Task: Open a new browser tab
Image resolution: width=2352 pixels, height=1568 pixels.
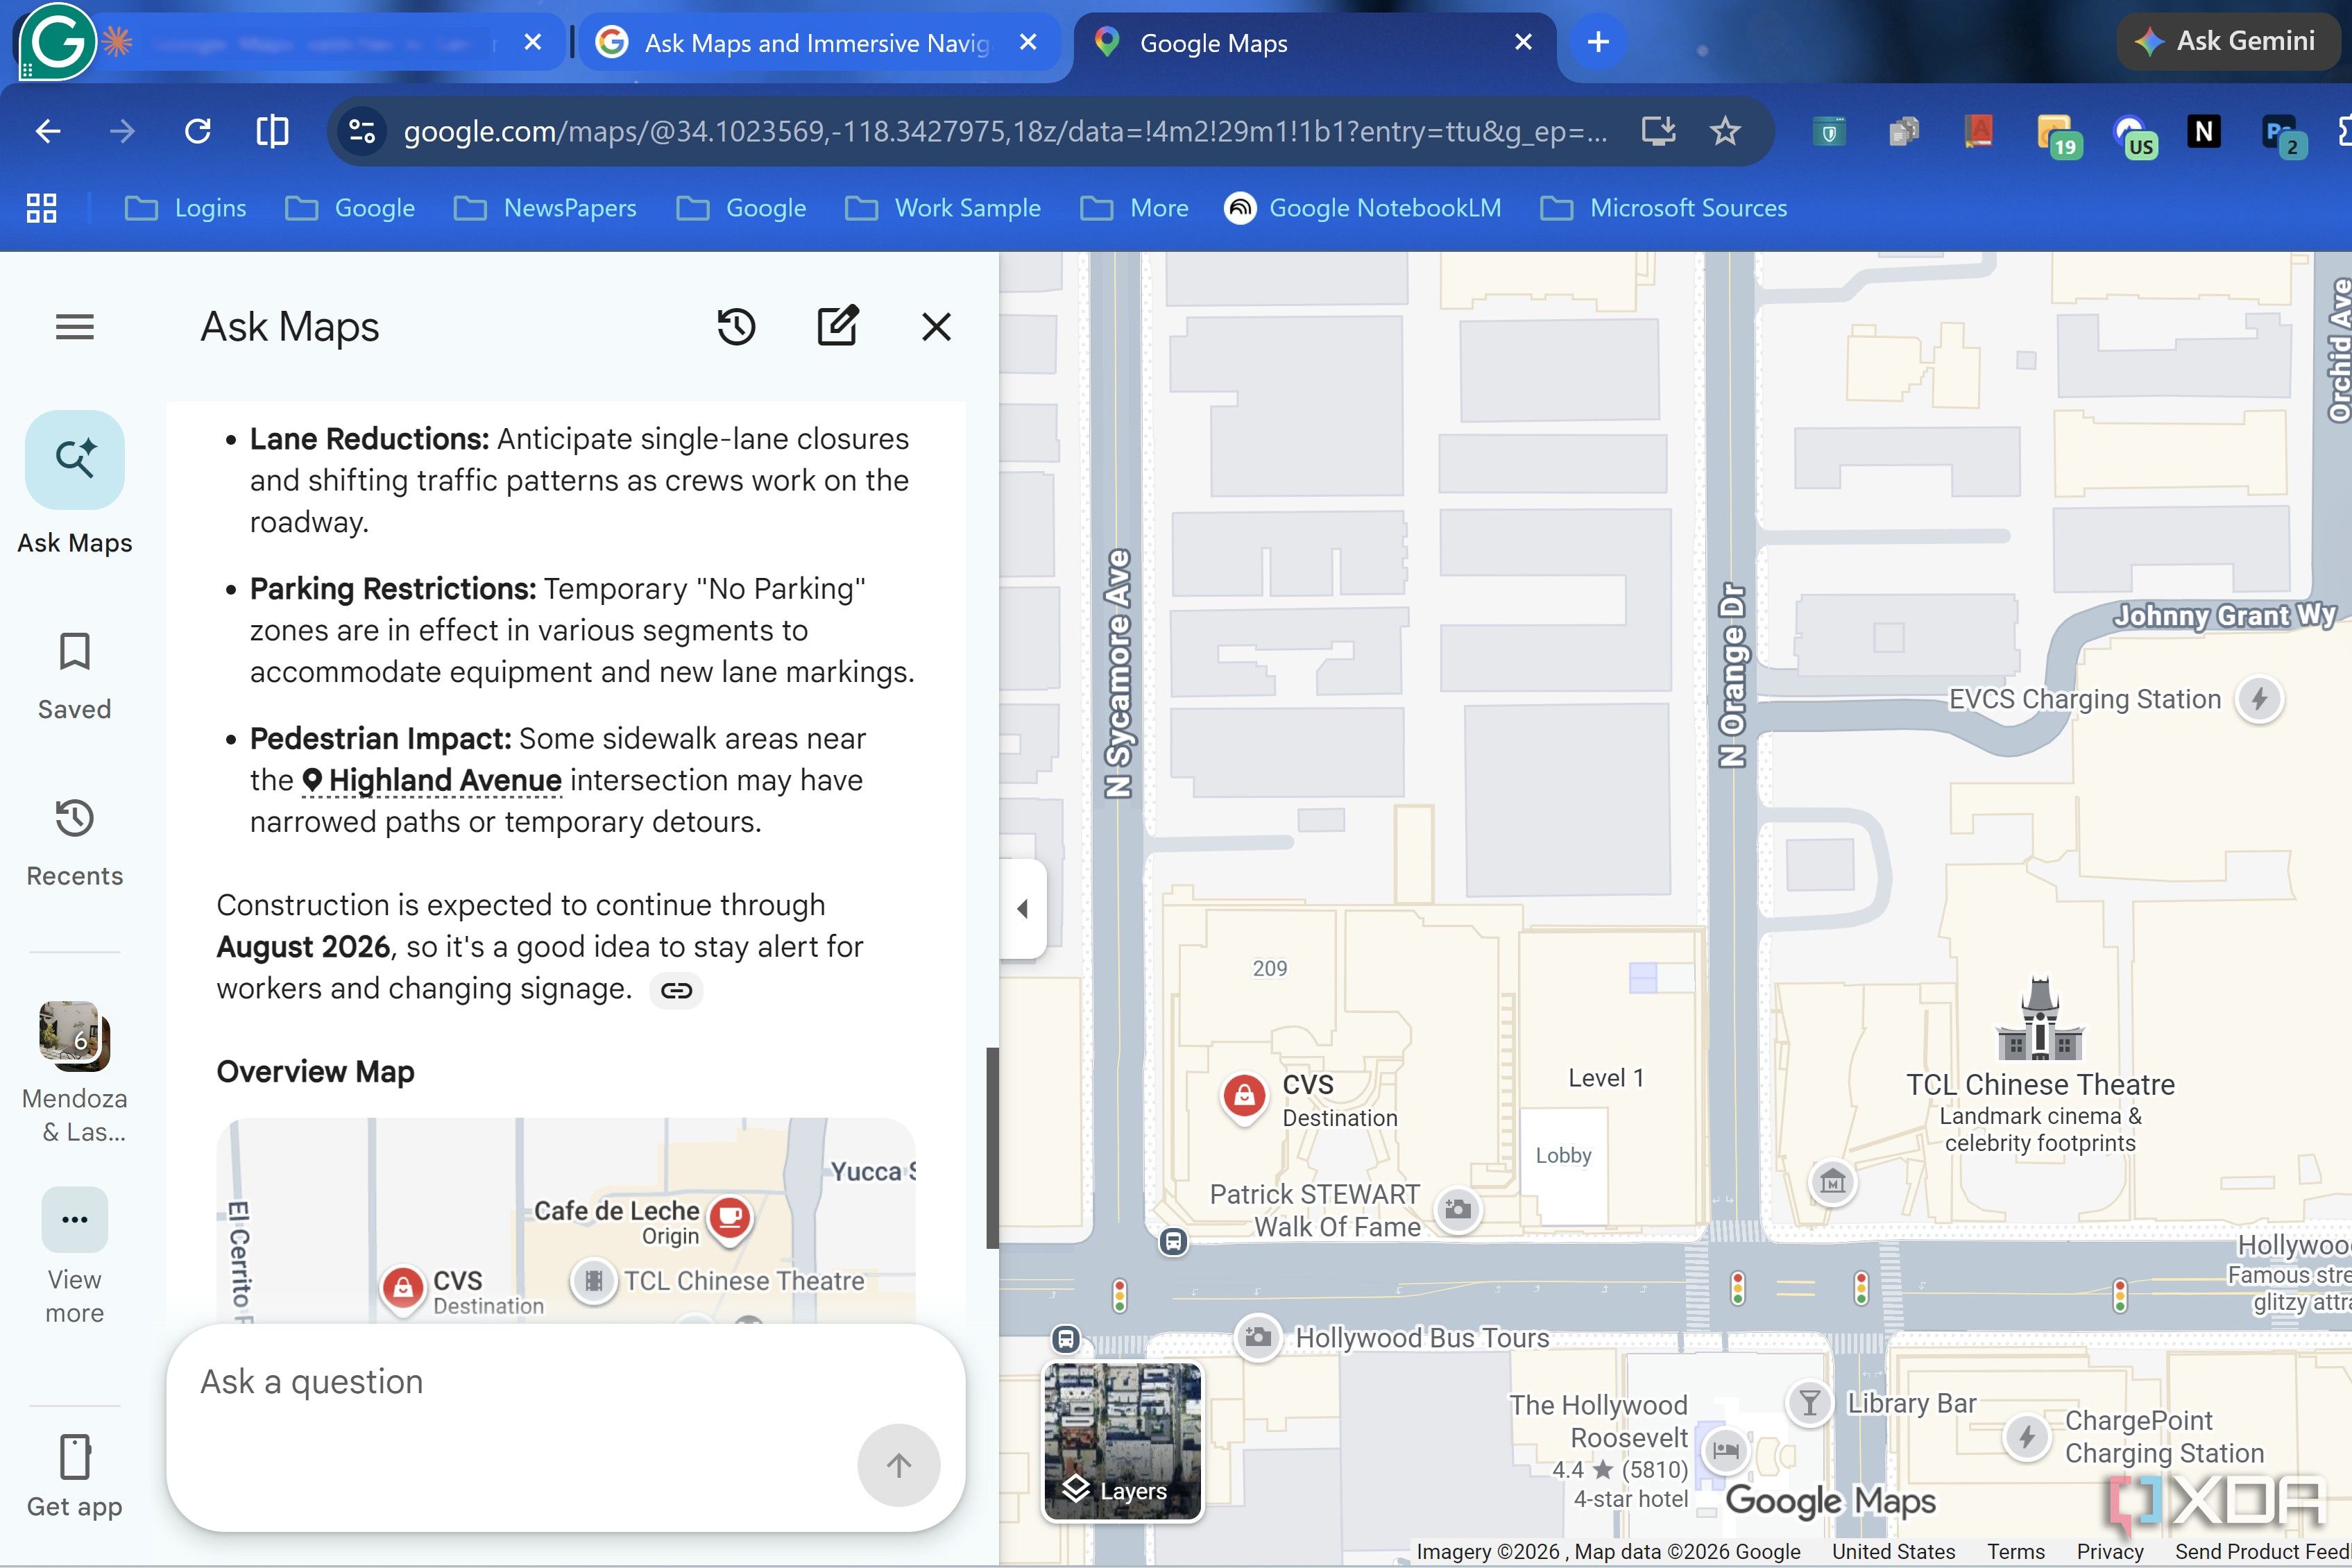Action: [x=1598, y=42]
